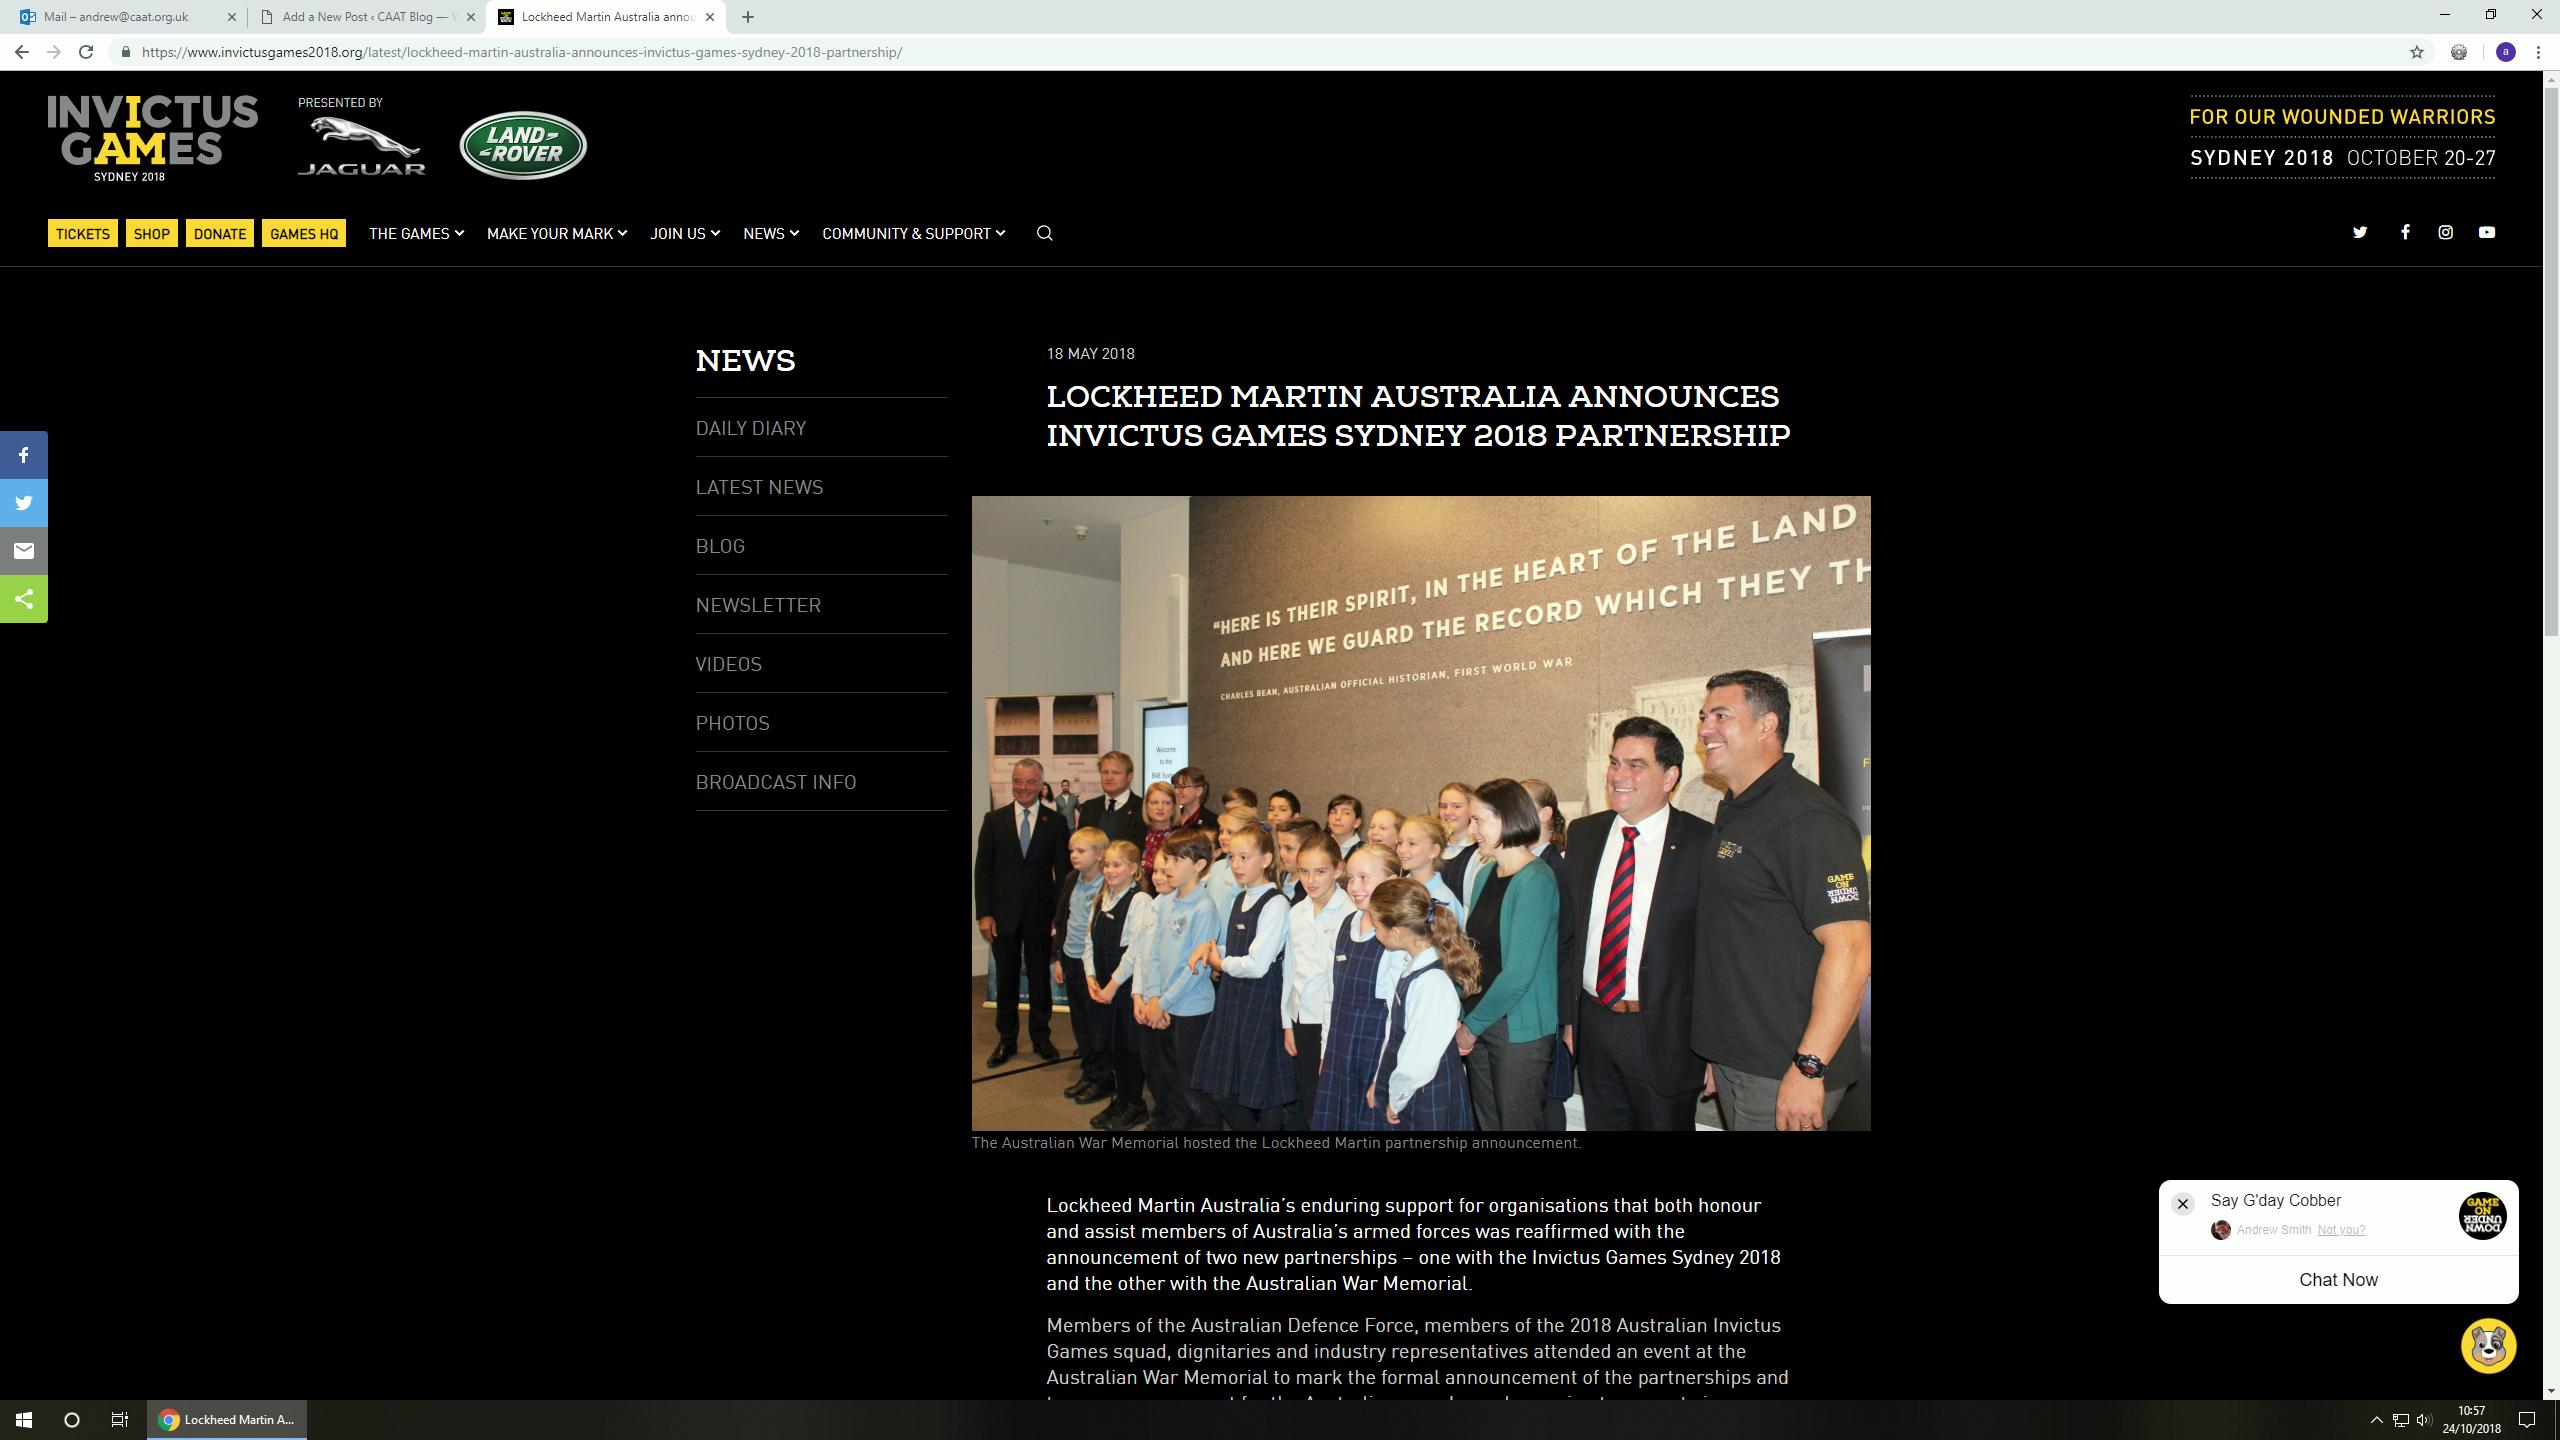The width and height of the screenshot is (2560, 1440).
Task: Open the Chrome profile avatar
Action: click(x=2506, y=52)
